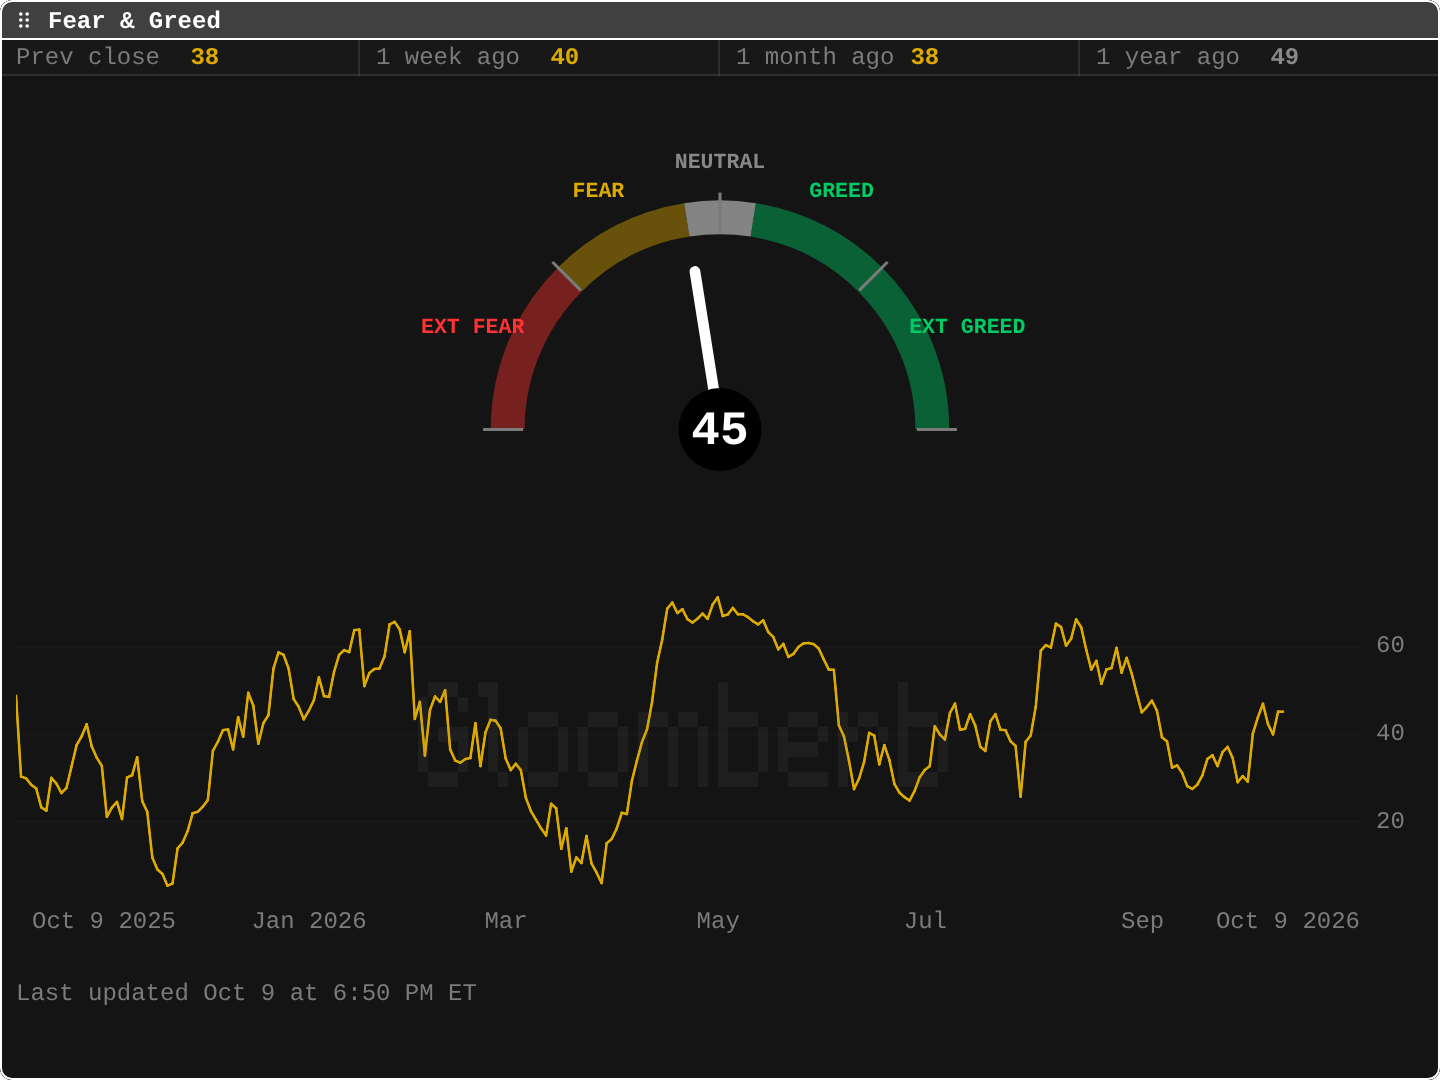Click the gray neutral gauge segment
1440x1080 pixels.
pyautogui.click(x=720, y=218)
